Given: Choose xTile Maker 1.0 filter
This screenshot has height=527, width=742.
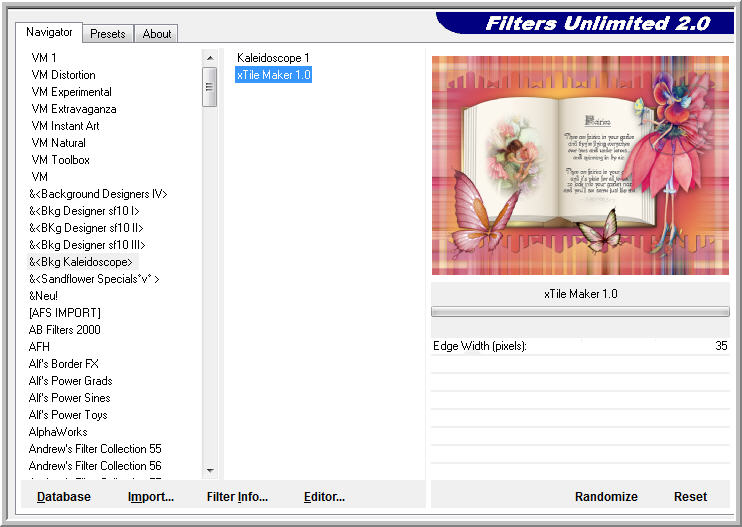Looking at the screenshot, I should point(274,75).
